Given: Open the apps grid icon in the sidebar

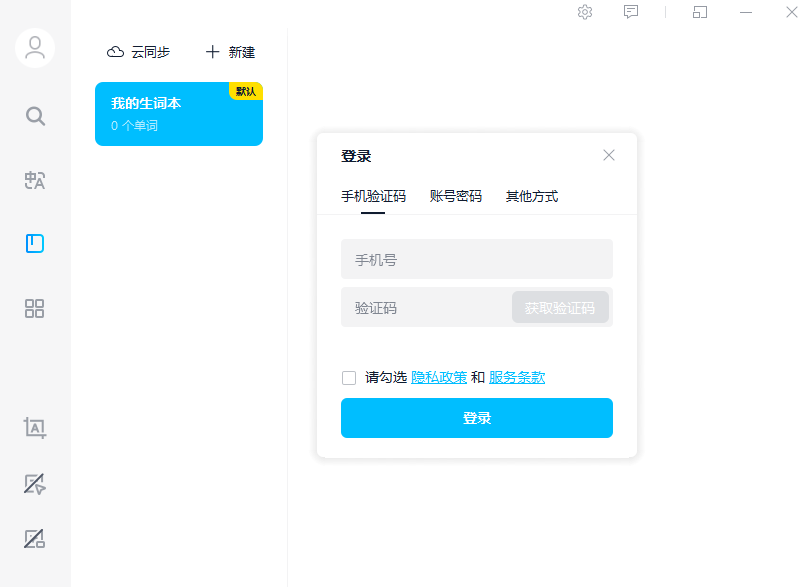Looking at the screenshot, I should tap(35, 309).
